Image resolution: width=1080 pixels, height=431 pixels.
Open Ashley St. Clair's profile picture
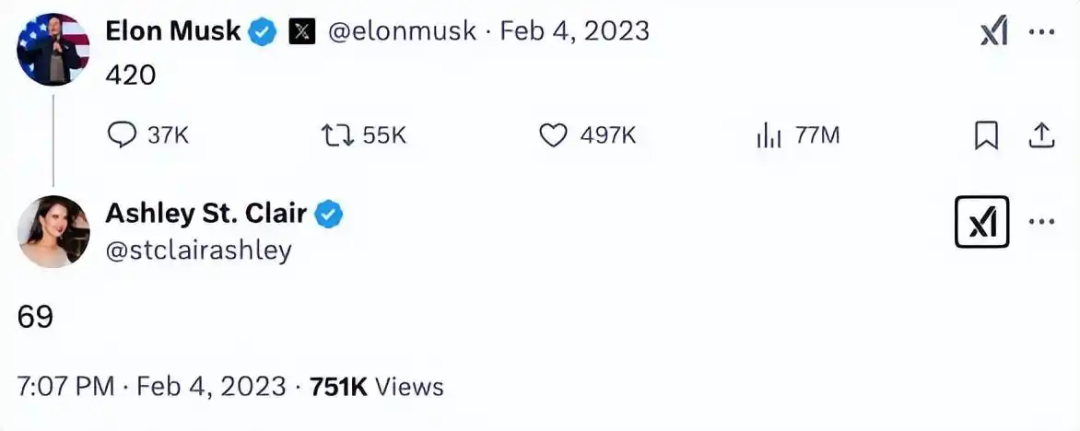pyautogui.click(x=54, y=231)
